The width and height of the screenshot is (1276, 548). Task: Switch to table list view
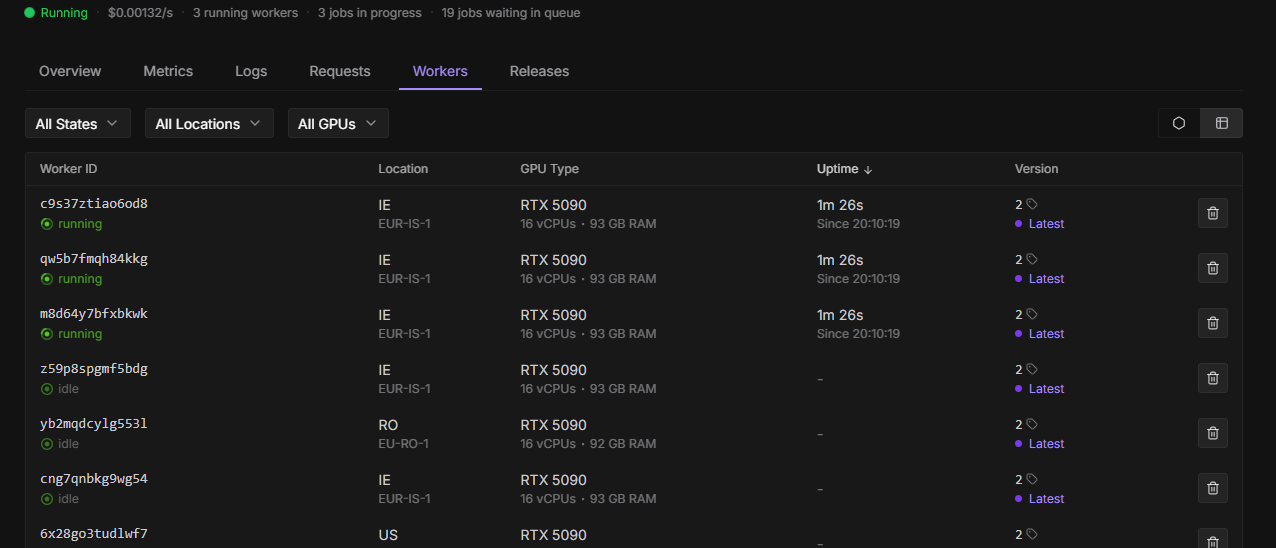tap(1221, 123)
